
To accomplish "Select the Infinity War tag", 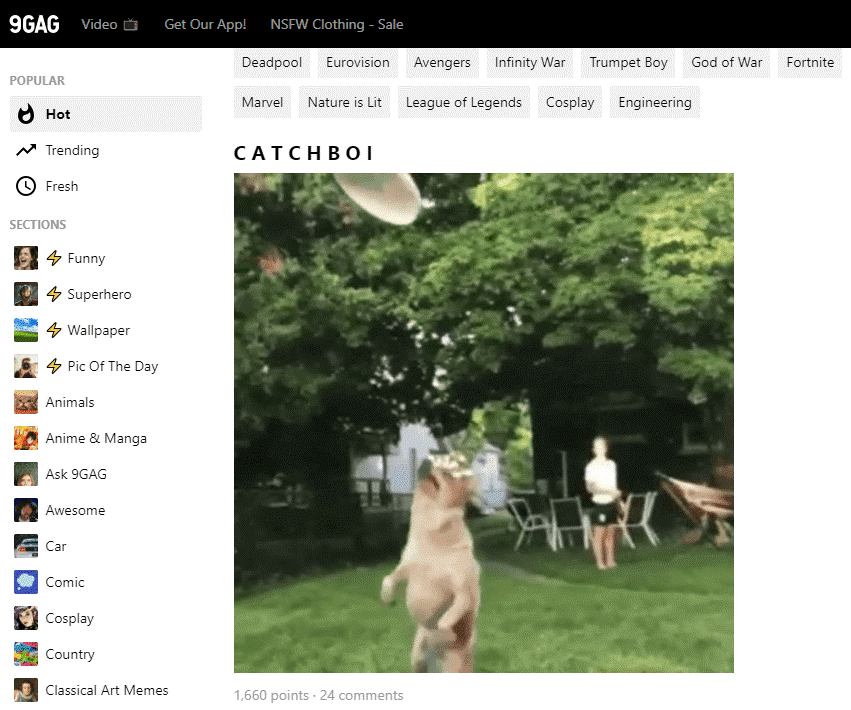I will (x=530, y=62).
